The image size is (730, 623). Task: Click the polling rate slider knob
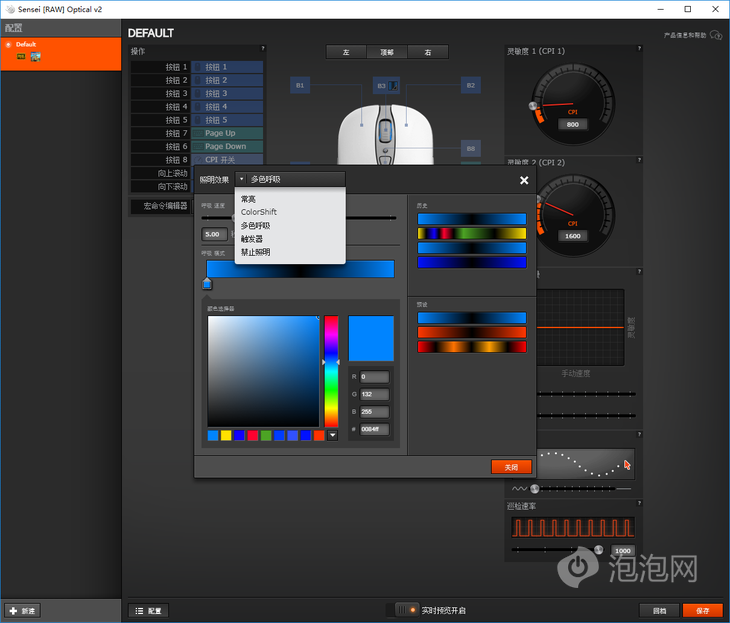(598, 550)
